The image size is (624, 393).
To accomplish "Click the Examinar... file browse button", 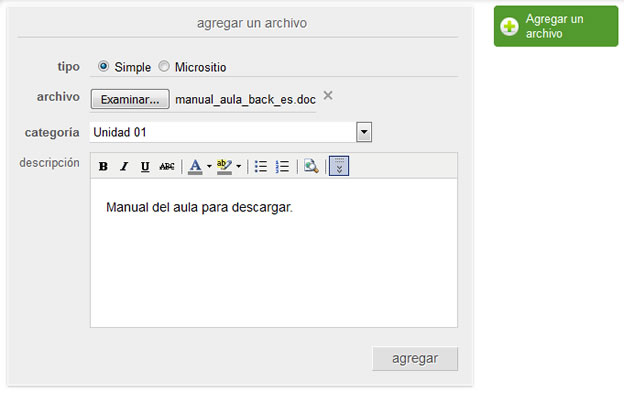I will [130, 99].
